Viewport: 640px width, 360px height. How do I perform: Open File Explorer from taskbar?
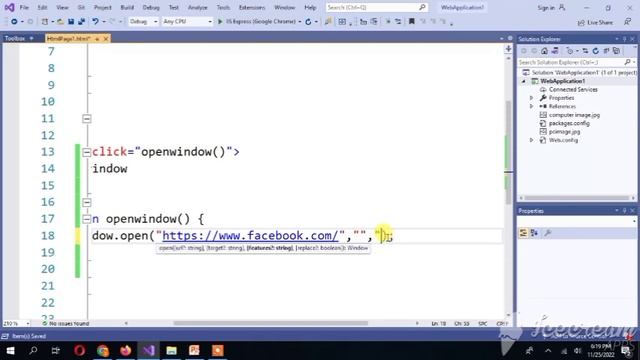pyautogui.click(x=171, y=351)
